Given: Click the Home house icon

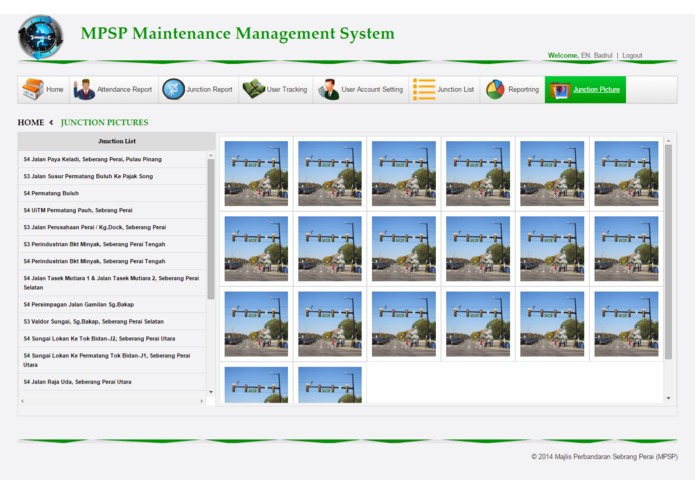Looking at the screenshot, I should coord(33,89).
